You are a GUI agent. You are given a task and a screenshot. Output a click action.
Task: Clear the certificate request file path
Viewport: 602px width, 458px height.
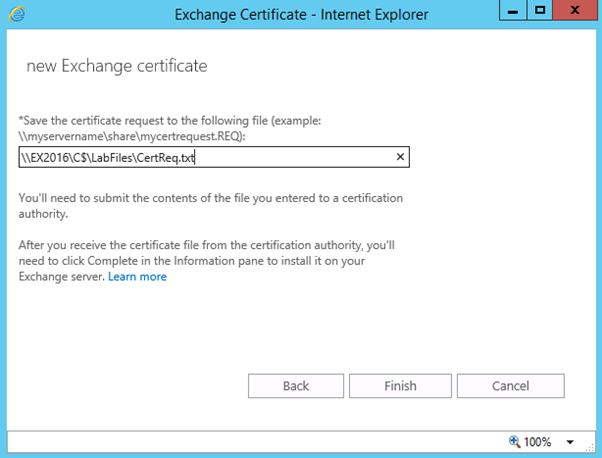(x=400, y=157)
